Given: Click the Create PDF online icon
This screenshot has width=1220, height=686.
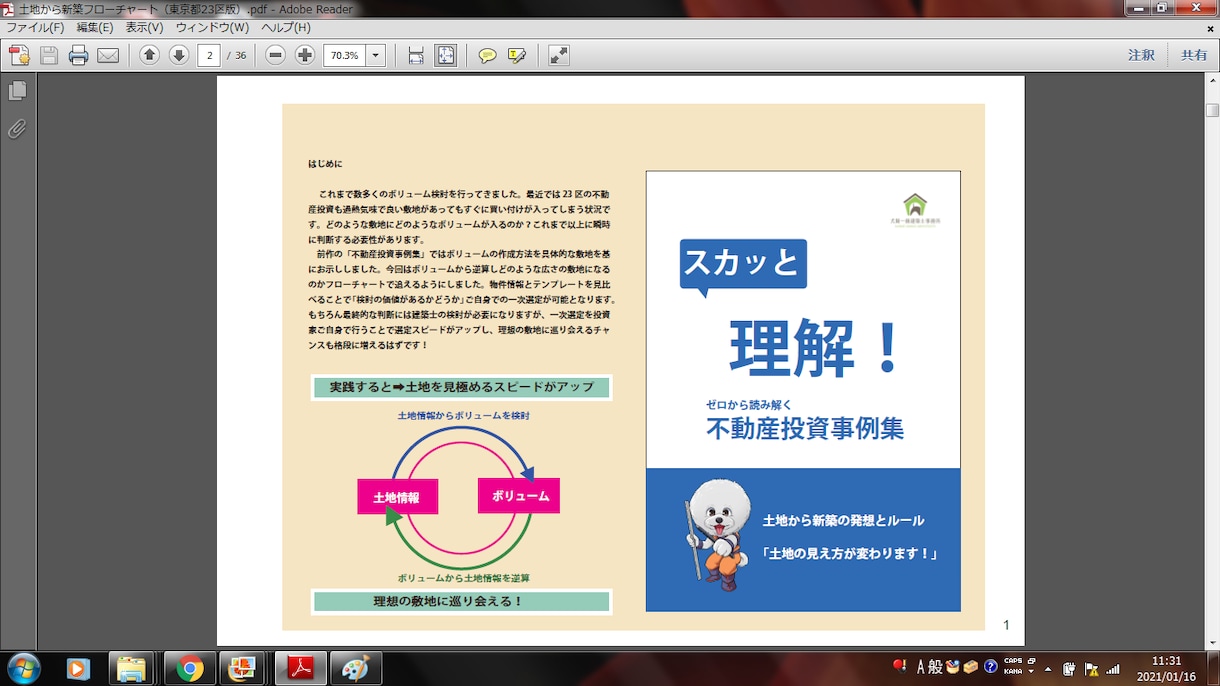Looking at the screenshot, I should [18, 56].
